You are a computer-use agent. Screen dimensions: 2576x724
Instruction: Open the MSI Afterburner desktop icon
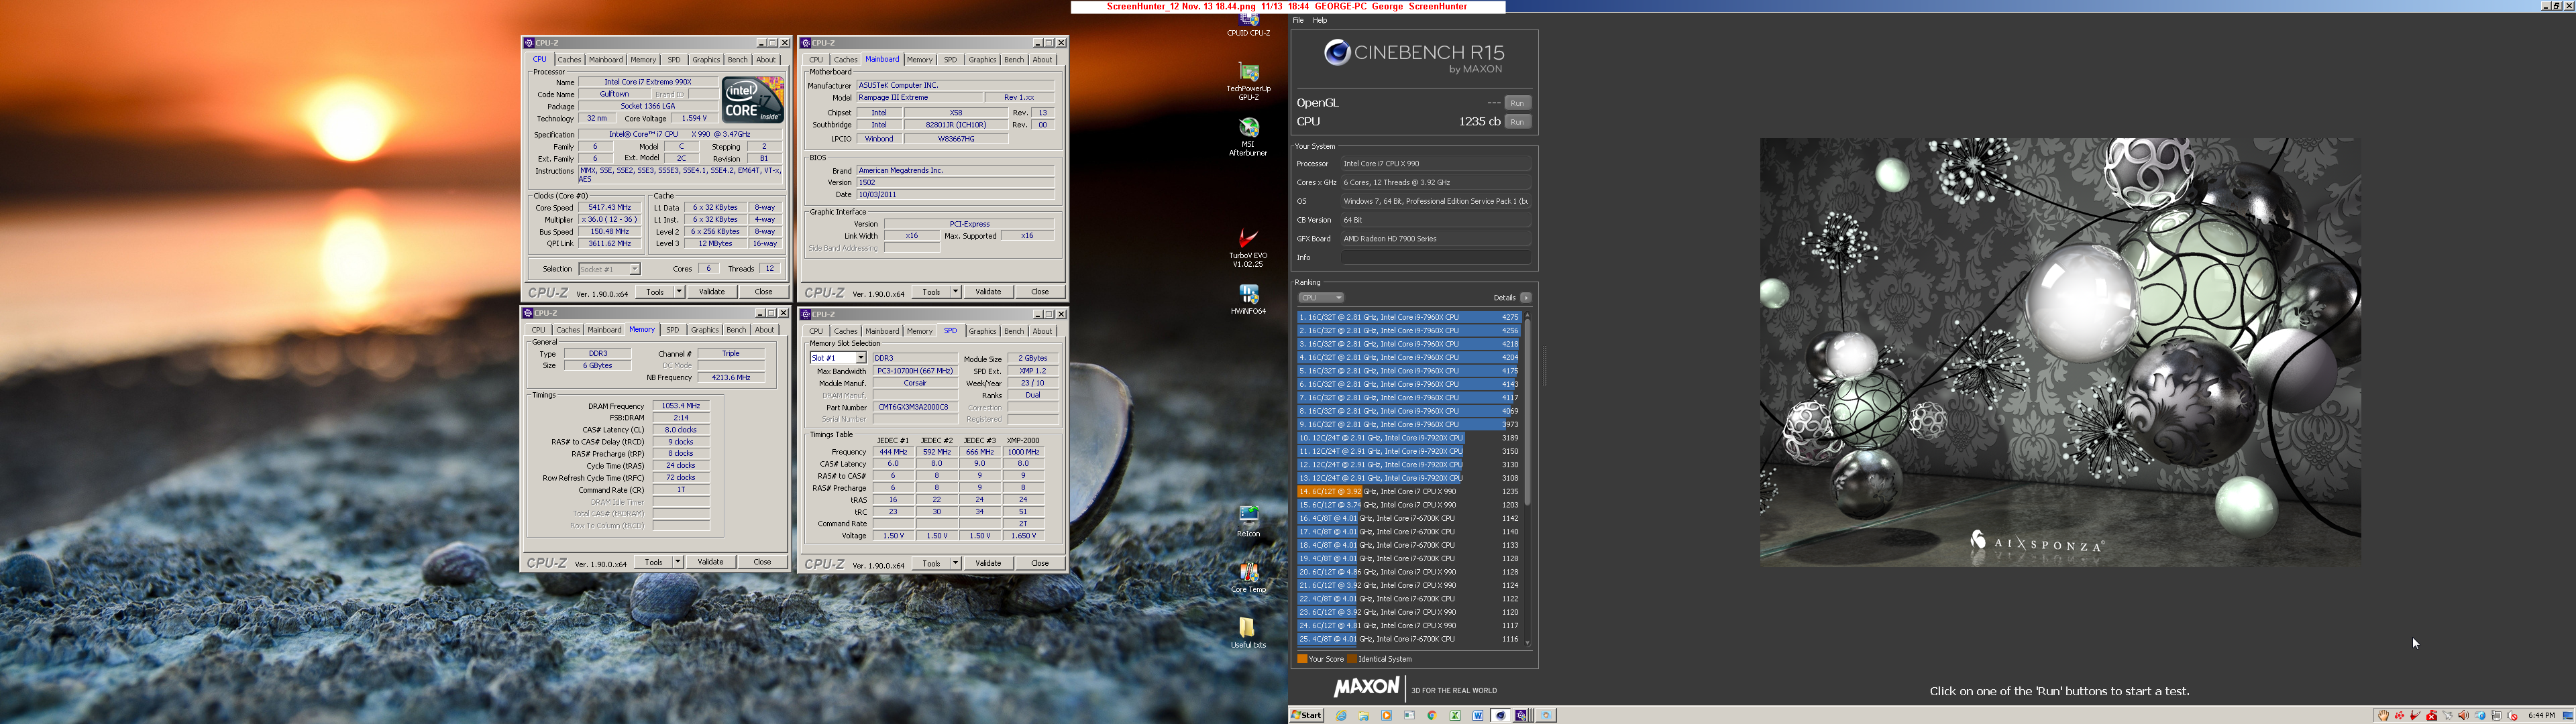tap(1248, 137)
